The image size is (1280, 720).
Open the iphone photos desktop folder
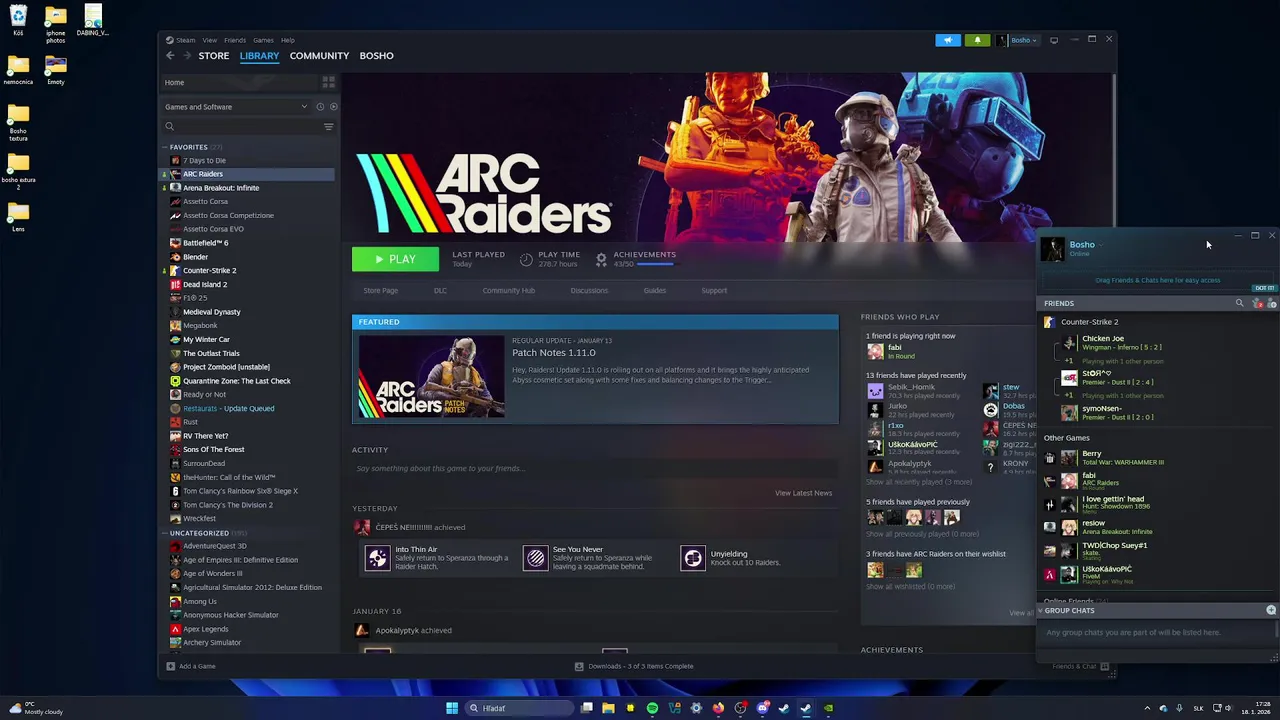(56, 25)
